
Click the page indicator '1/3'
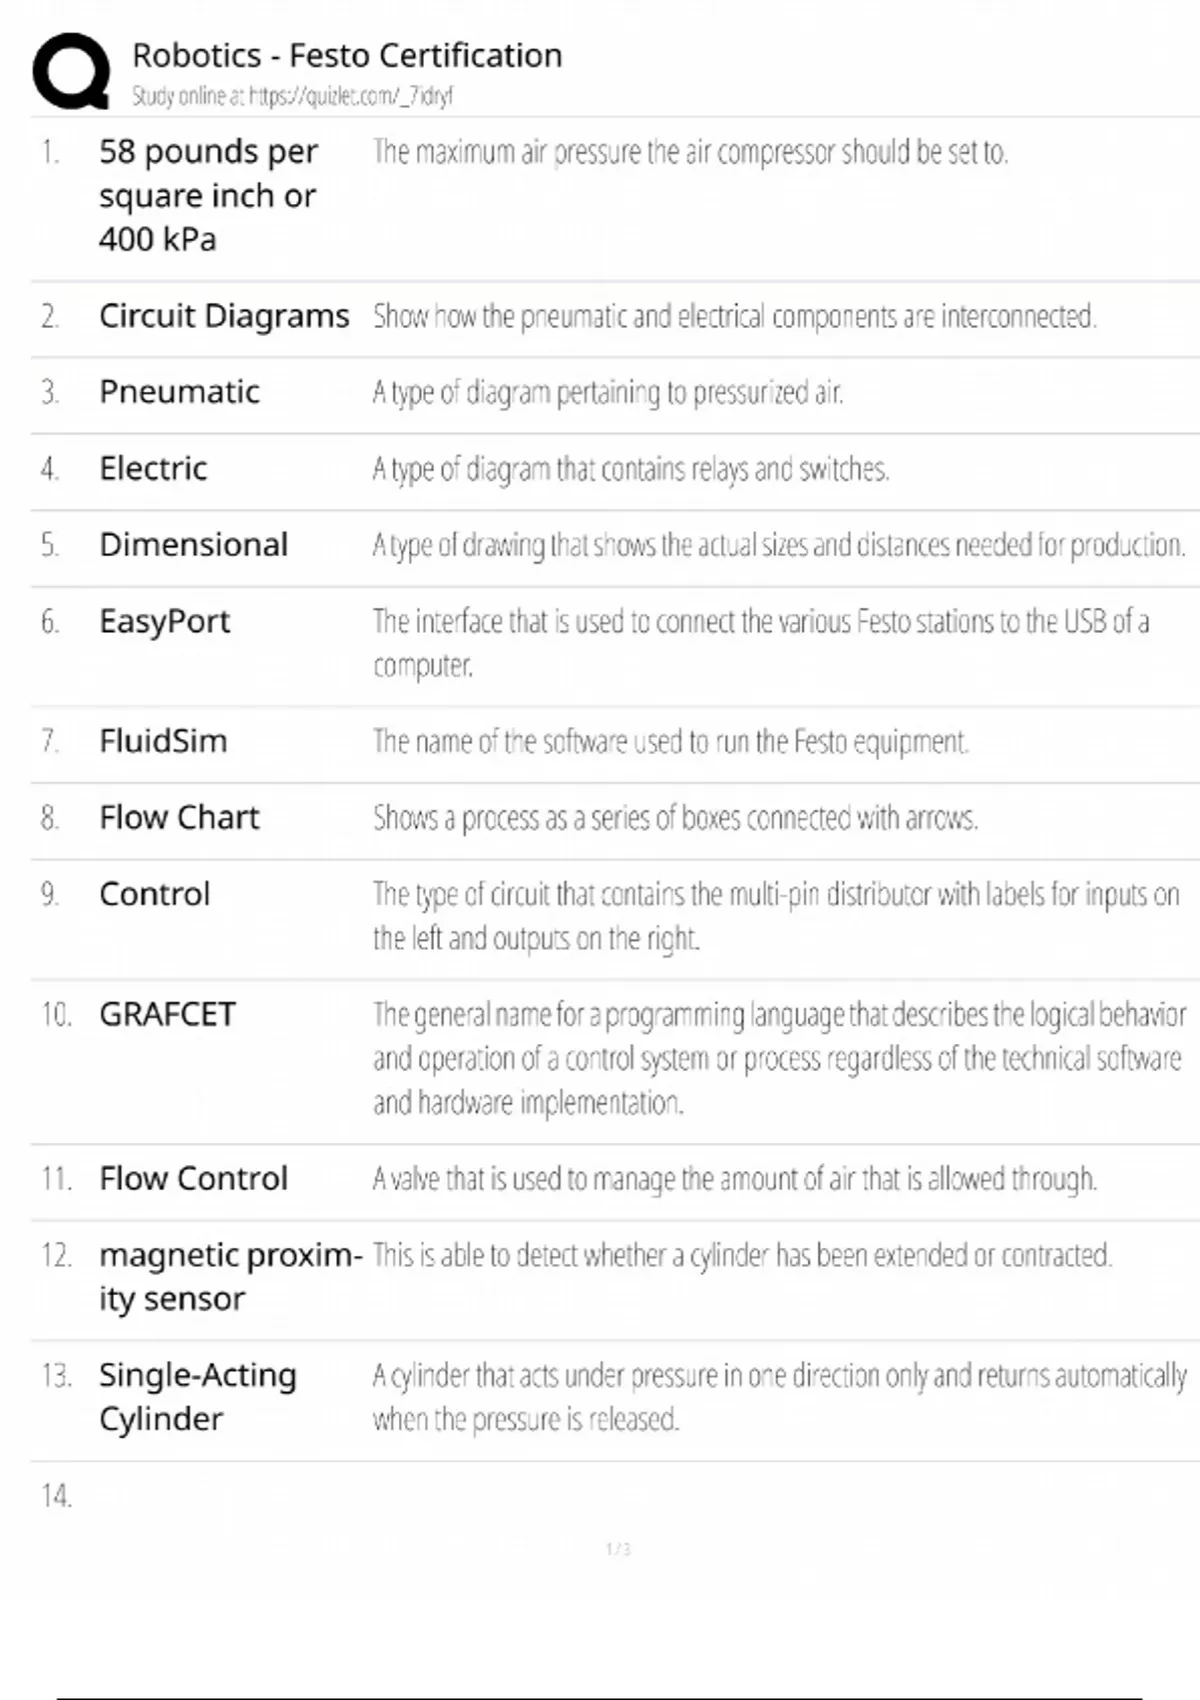point(618,1549)
